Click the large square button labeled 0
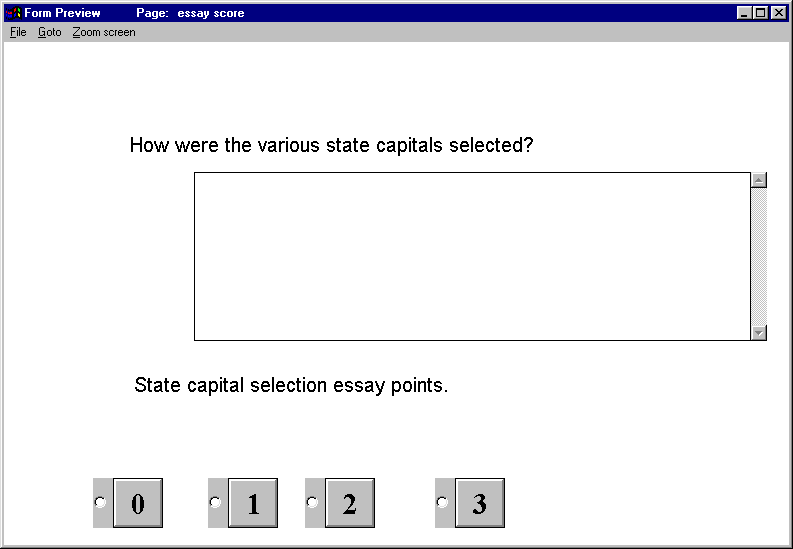The width and height of the screenshot is (793, 549). pos(138,503)
